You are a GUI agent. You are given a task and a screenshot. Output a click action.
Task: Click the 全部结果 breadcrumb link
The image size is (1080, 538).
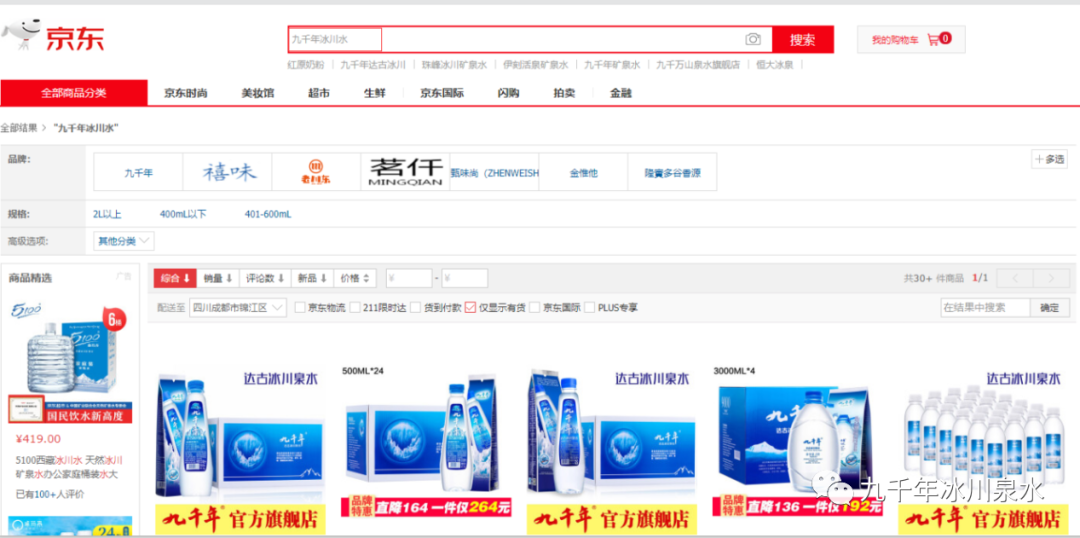19,128
